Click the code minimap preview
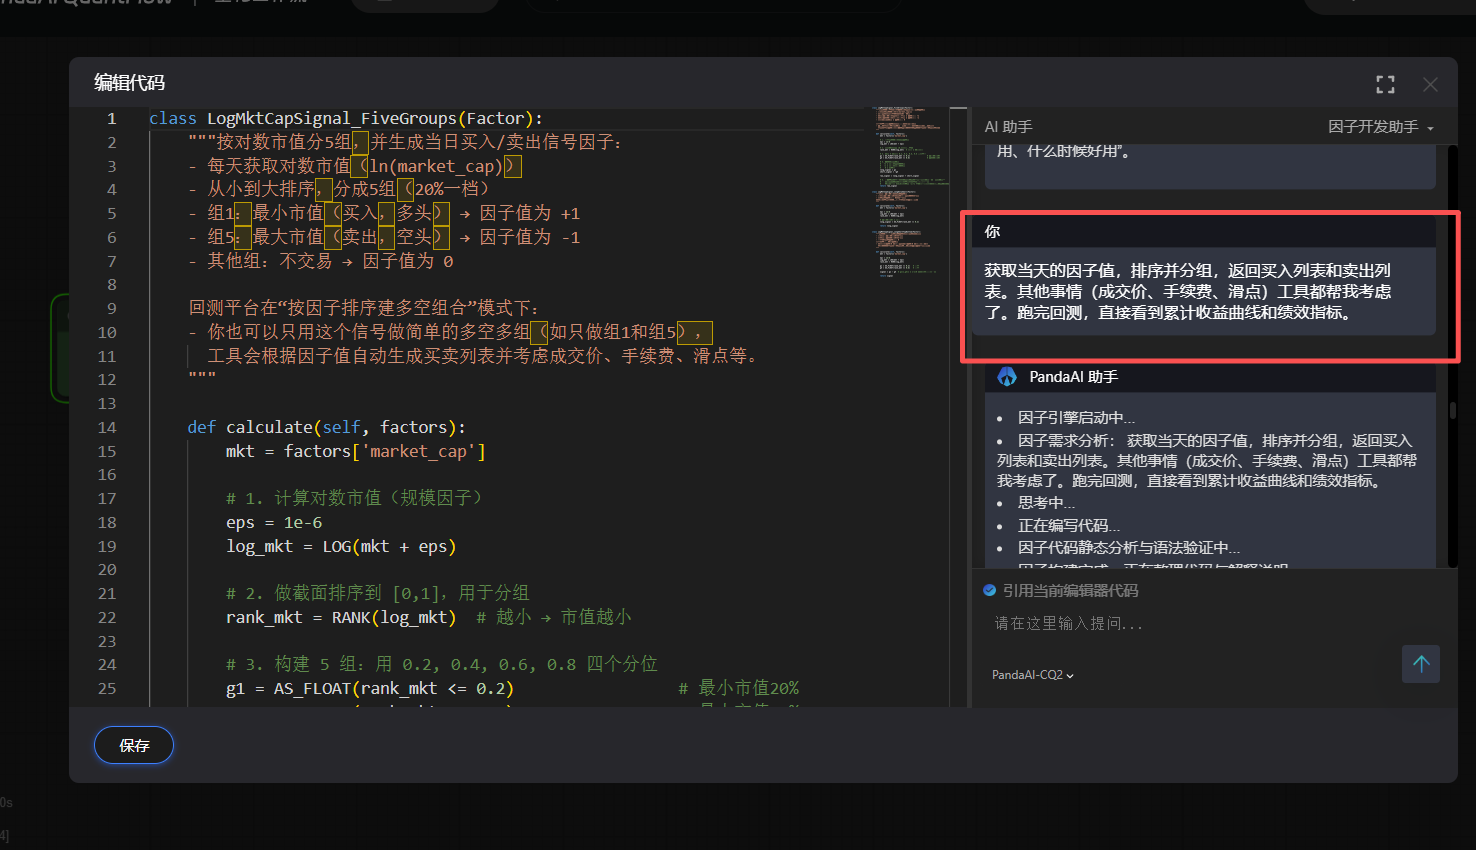This screenshot has width=1476, height=850. [908, 190]
